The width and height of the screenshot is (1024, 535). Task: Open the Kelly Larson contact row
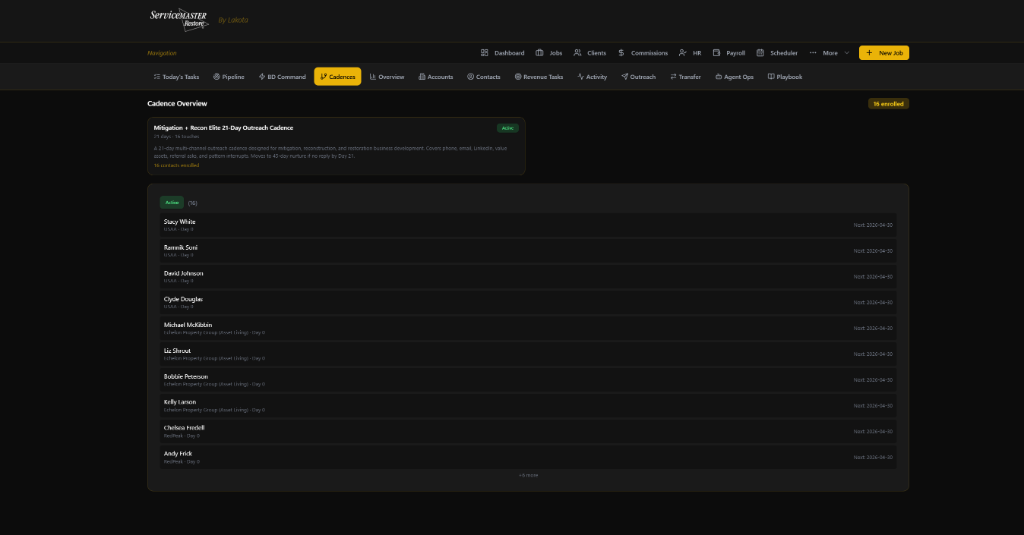tap(528, 405)
